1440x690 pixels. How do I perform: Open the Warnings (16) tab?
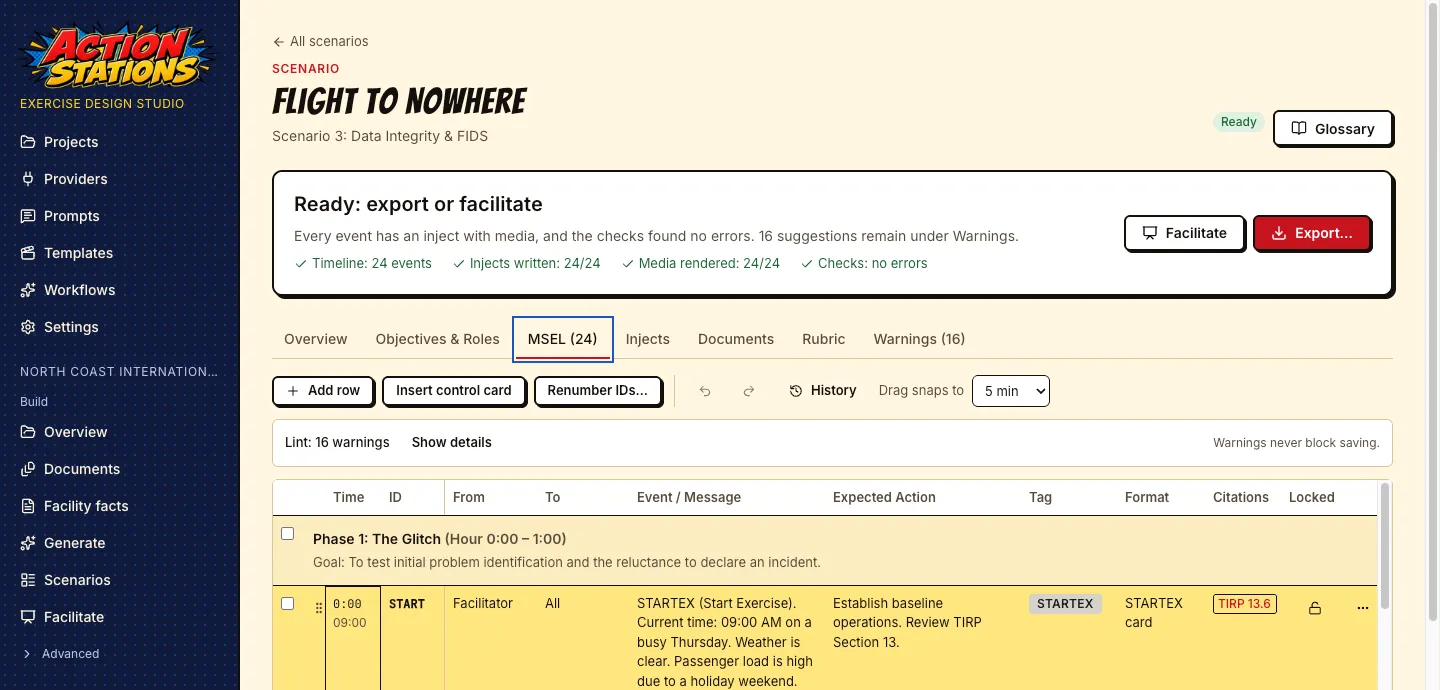[919, 339]
